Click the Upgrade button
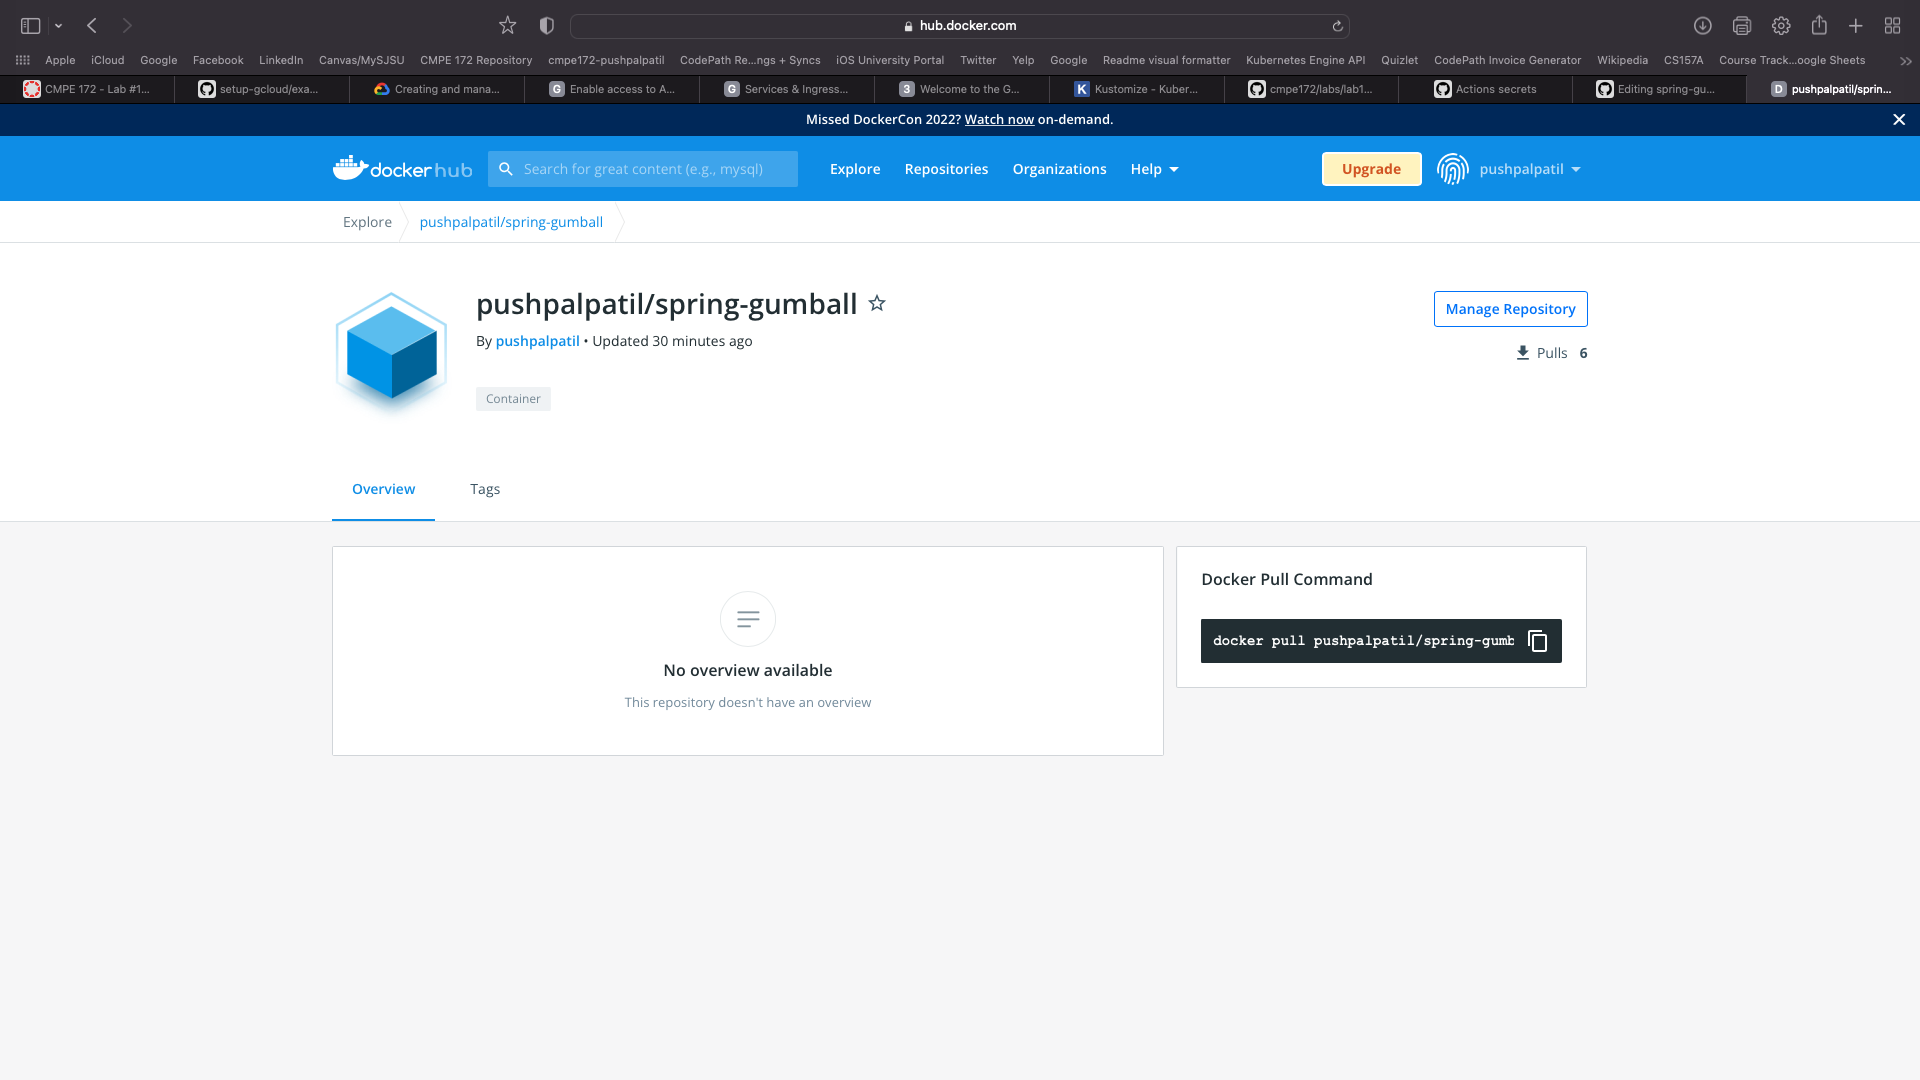Viewport: 1920px width, 1080px height. (1371, 168)
